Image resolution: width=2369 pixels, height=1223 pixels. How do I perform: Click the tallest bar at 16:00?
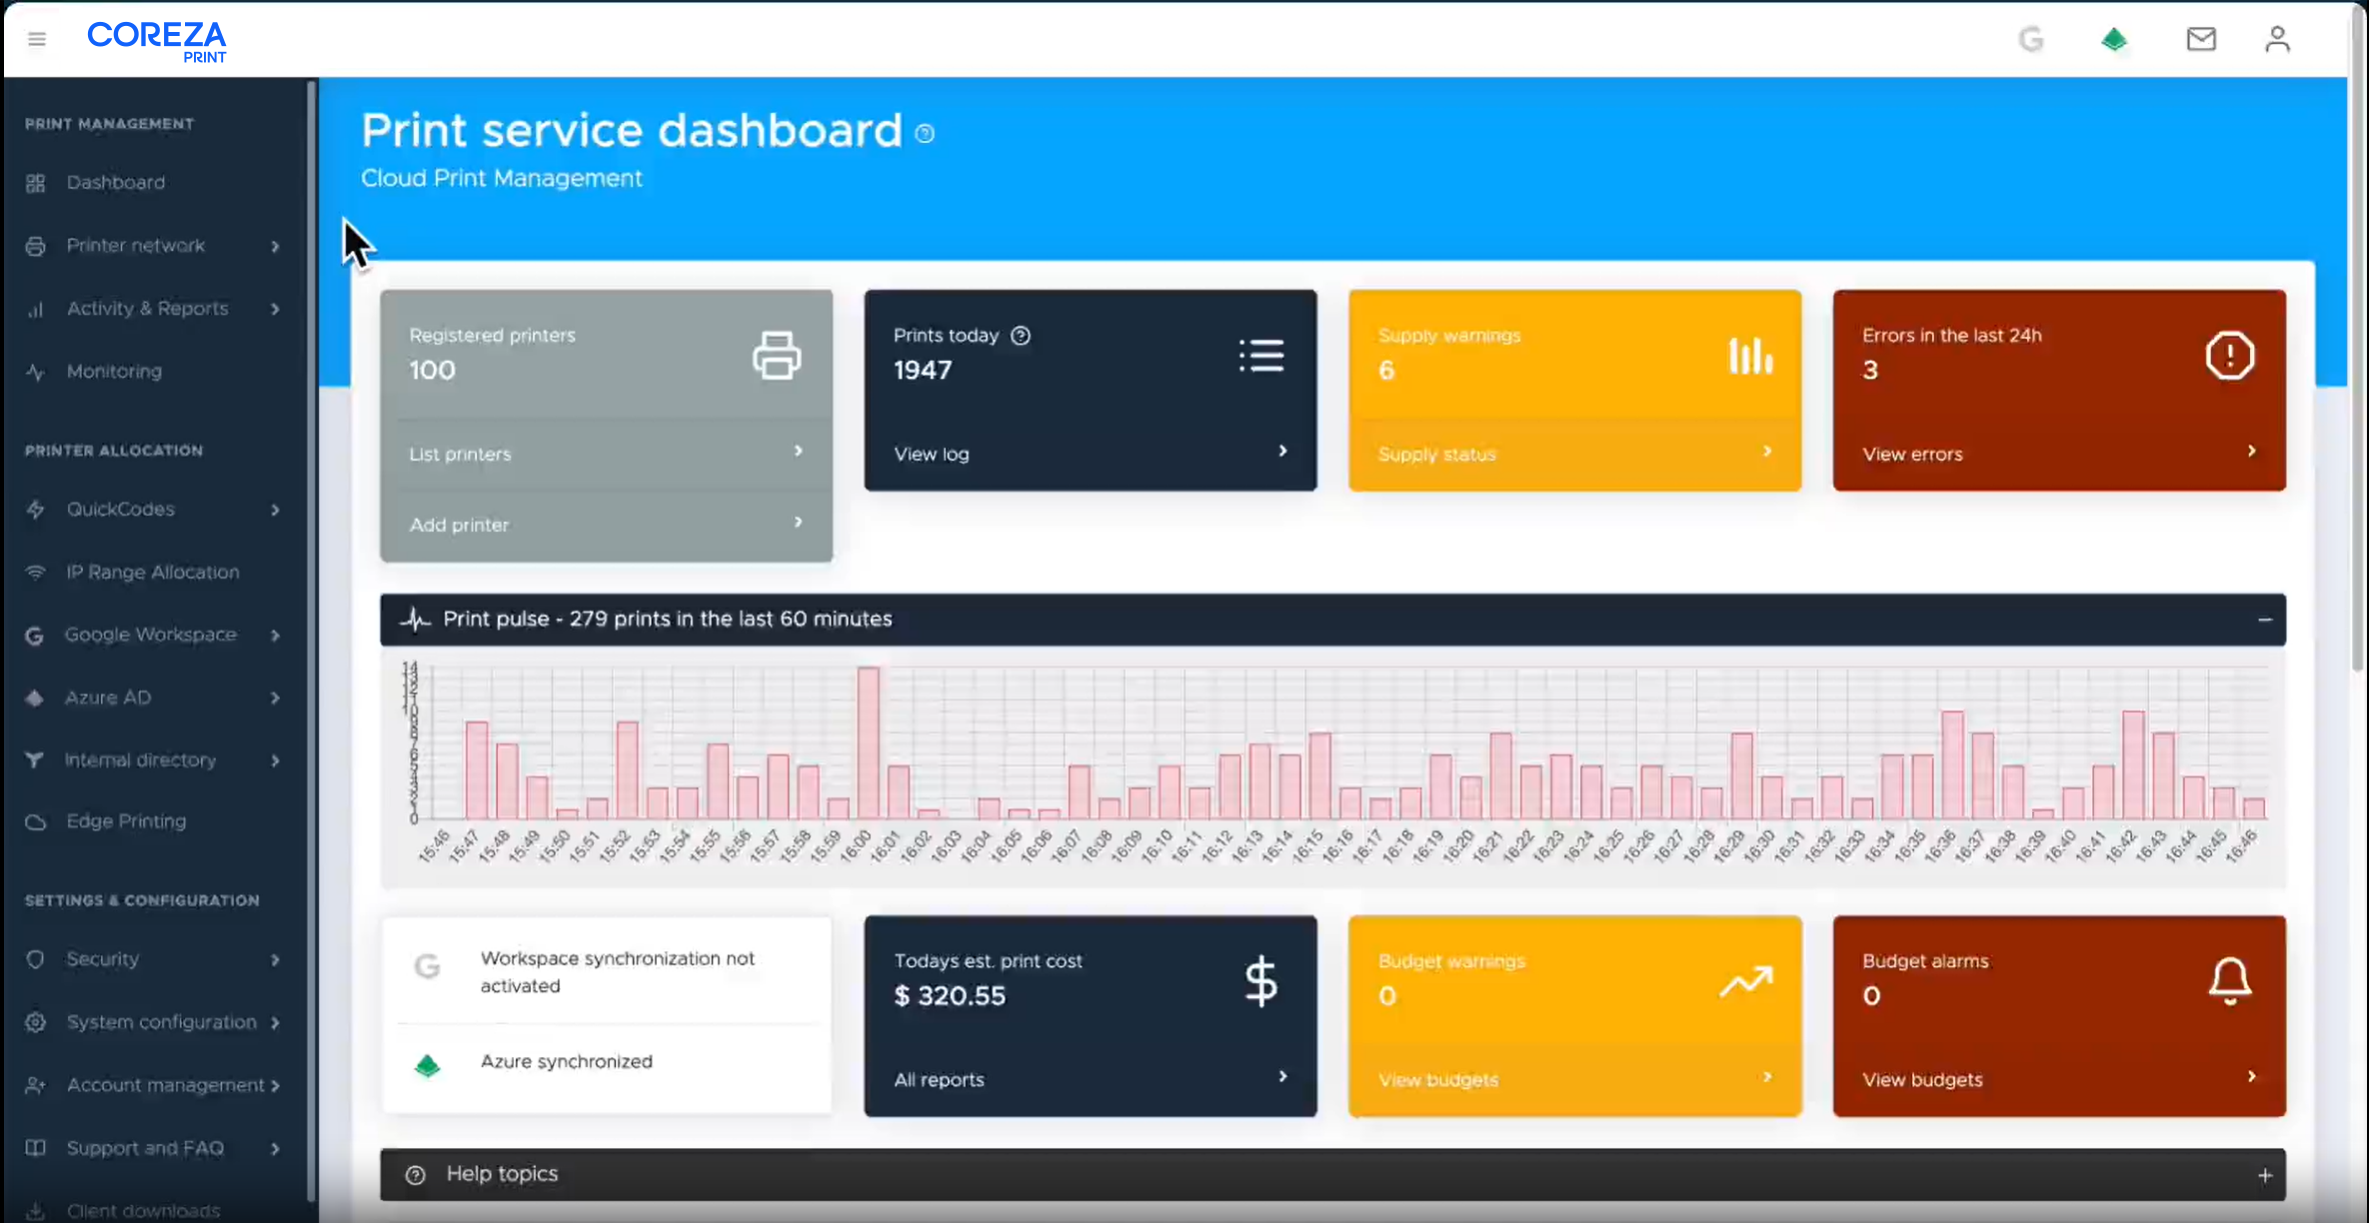tap(868, 745)
